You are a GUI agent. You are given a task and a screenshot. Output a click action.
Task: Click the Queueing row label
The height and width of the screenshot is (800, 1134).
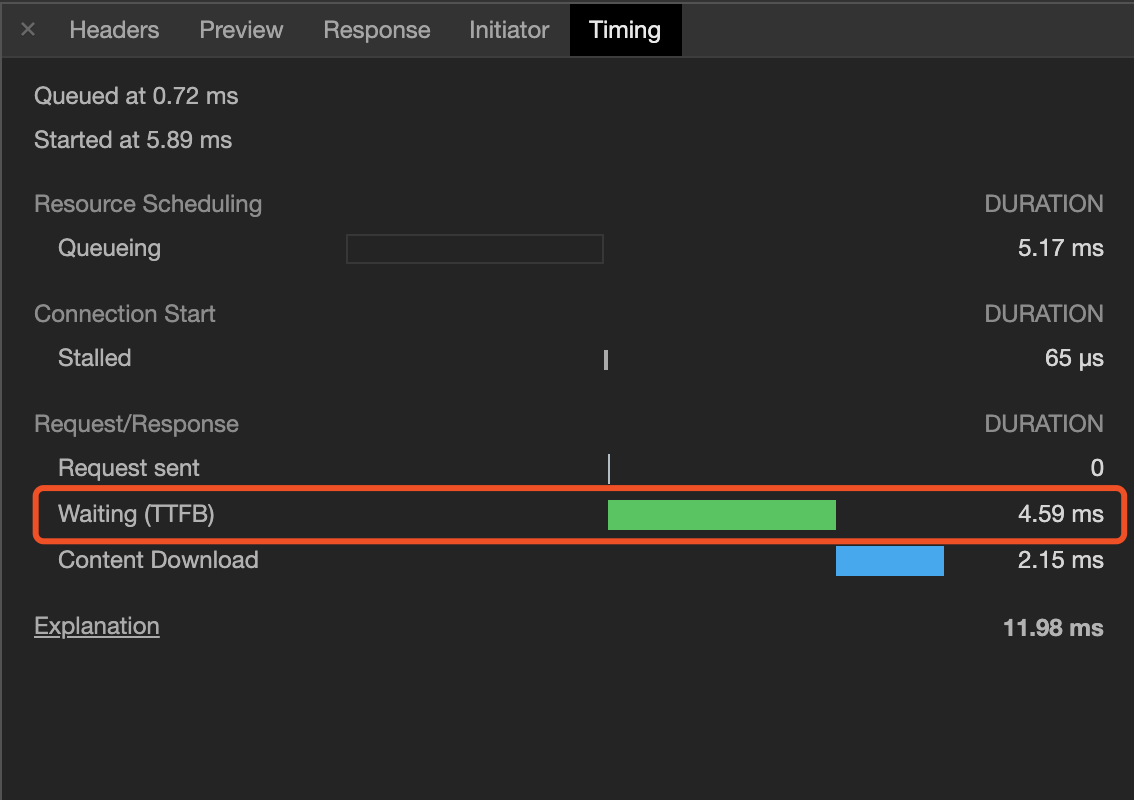click(x=109, y=248)
